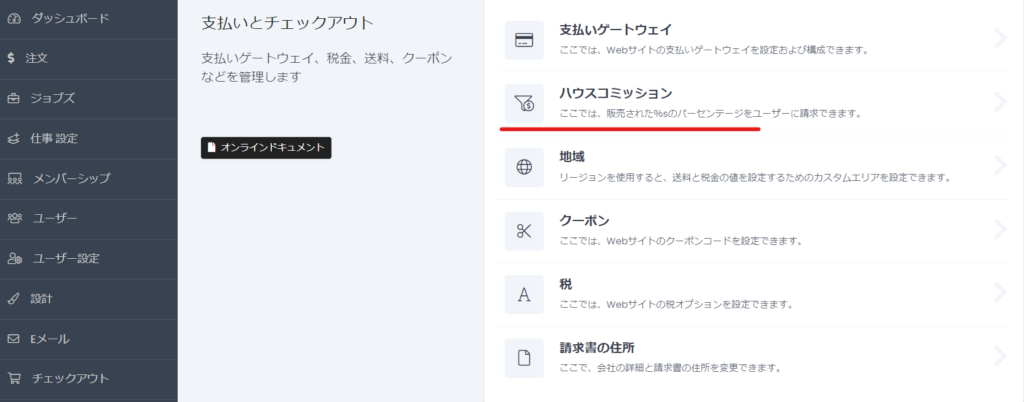Click the envelope icon next to Eメール
This screenshot has height=402, width=1024.
(x=13, y=338)
